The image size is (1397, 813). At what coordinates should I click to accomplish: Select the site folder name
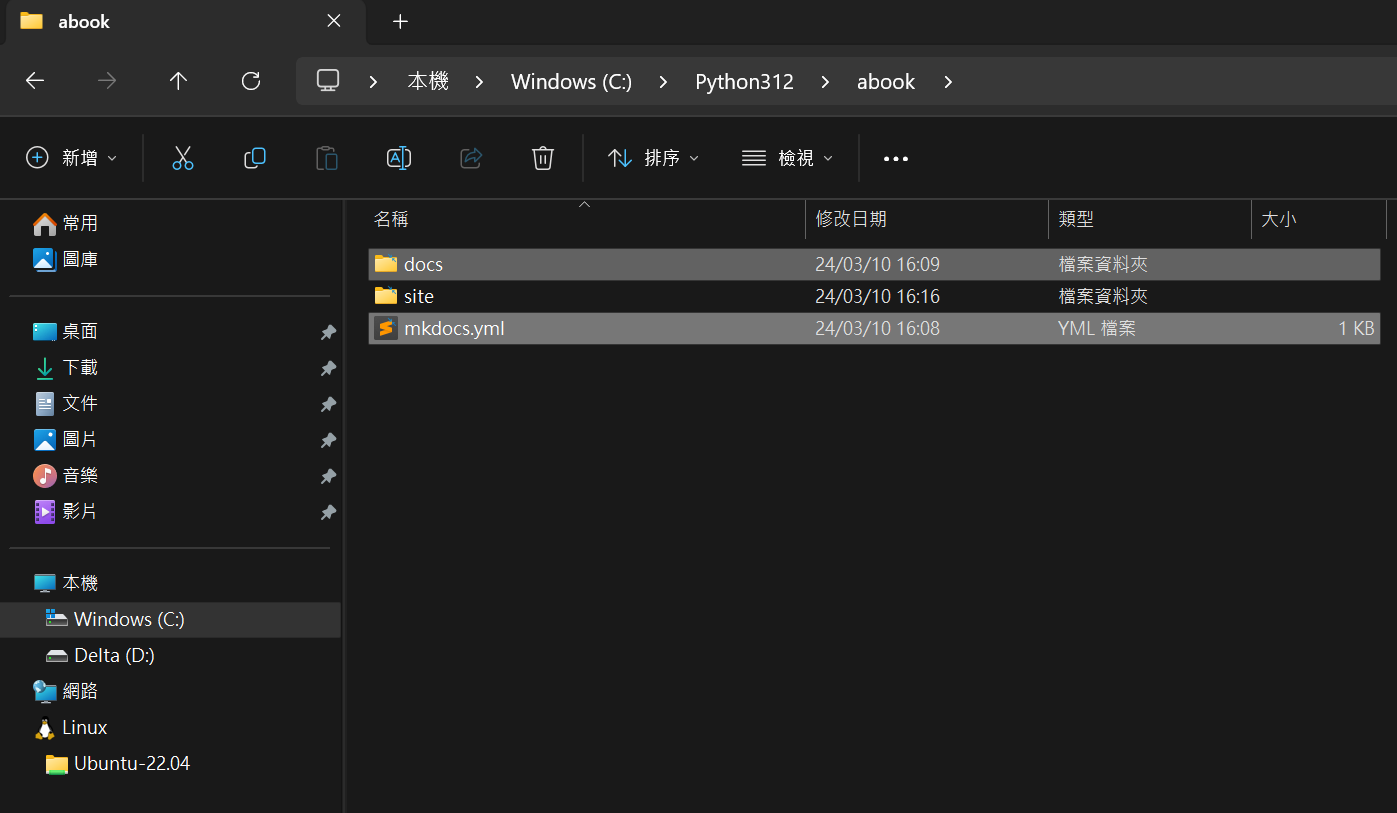pyautogui.click(x=419, y=296)
